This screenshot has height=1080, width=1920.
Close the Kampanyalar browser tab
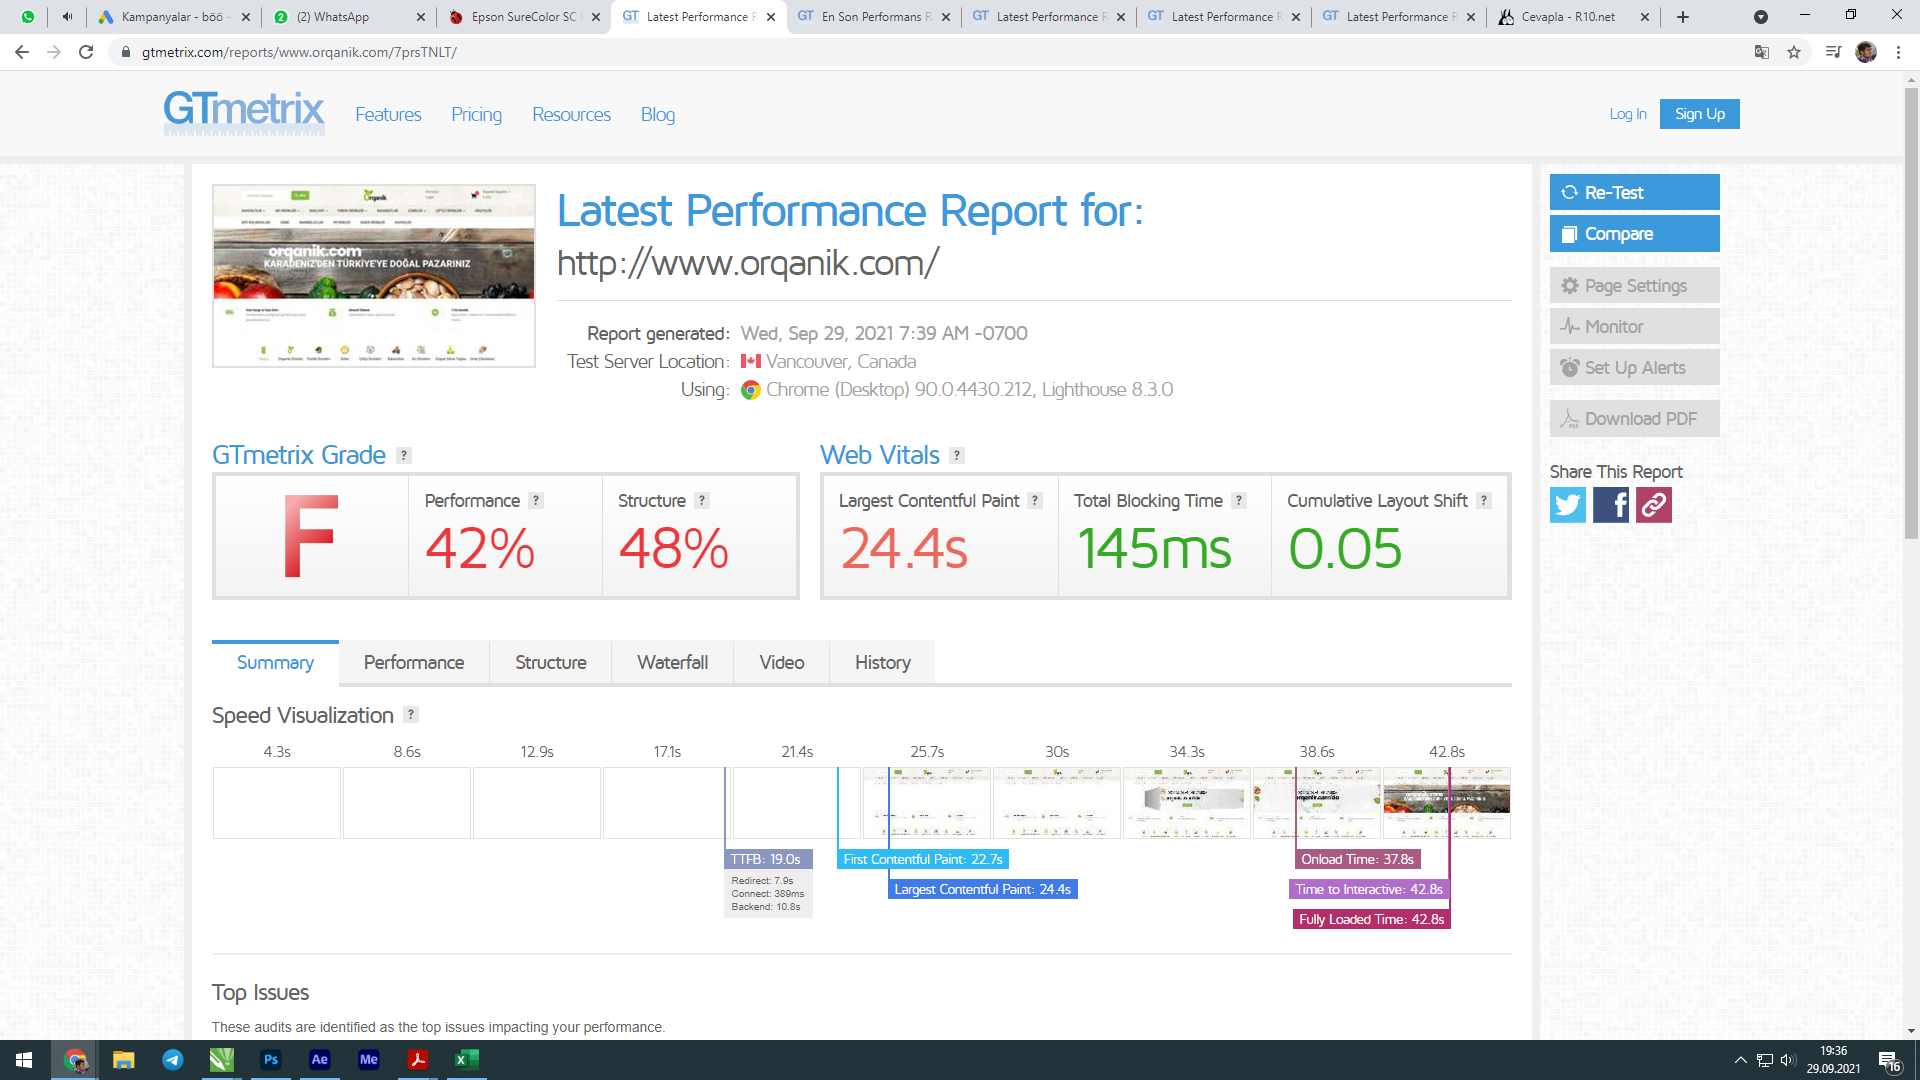(246, 17)
